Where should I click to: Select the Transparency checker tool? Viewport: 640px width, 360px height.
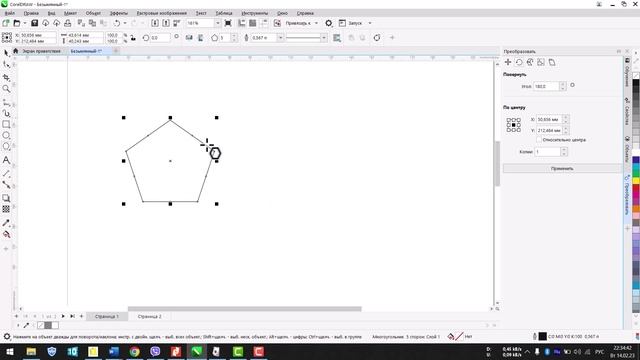(6, 209)
